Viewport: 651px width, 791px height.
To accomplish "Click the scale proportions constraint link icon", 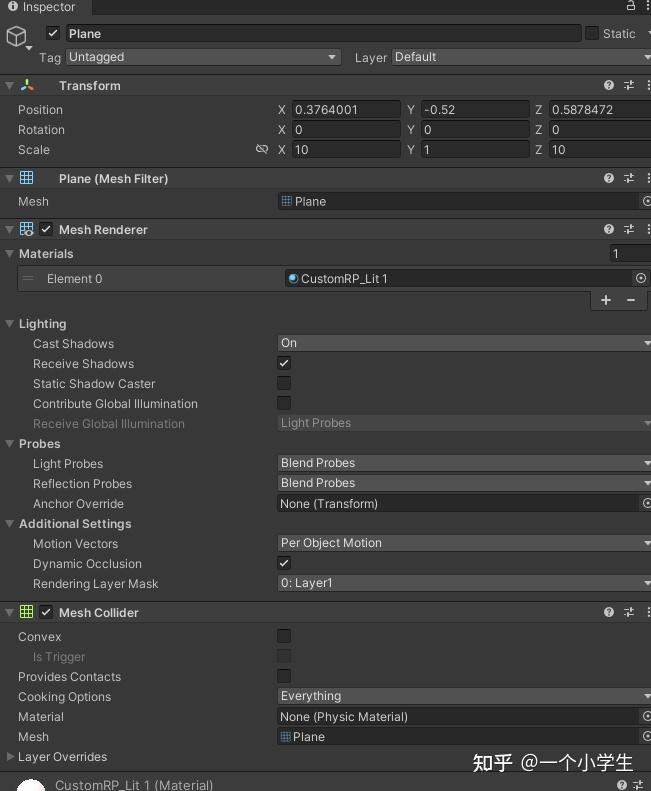I will click(x=262, y=149).
